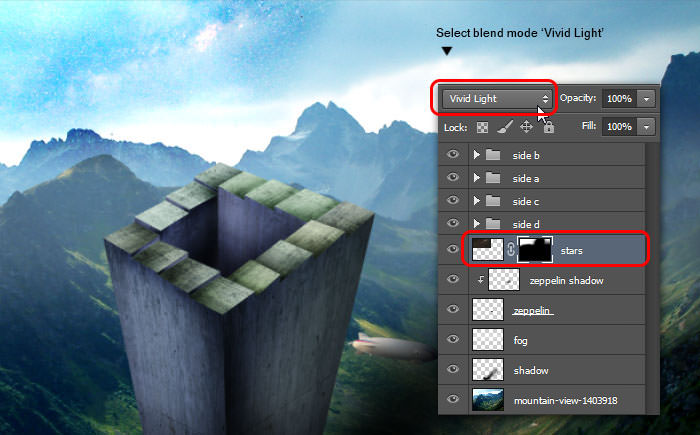
Task: Select the 'side a' group name
Action: 526,179
